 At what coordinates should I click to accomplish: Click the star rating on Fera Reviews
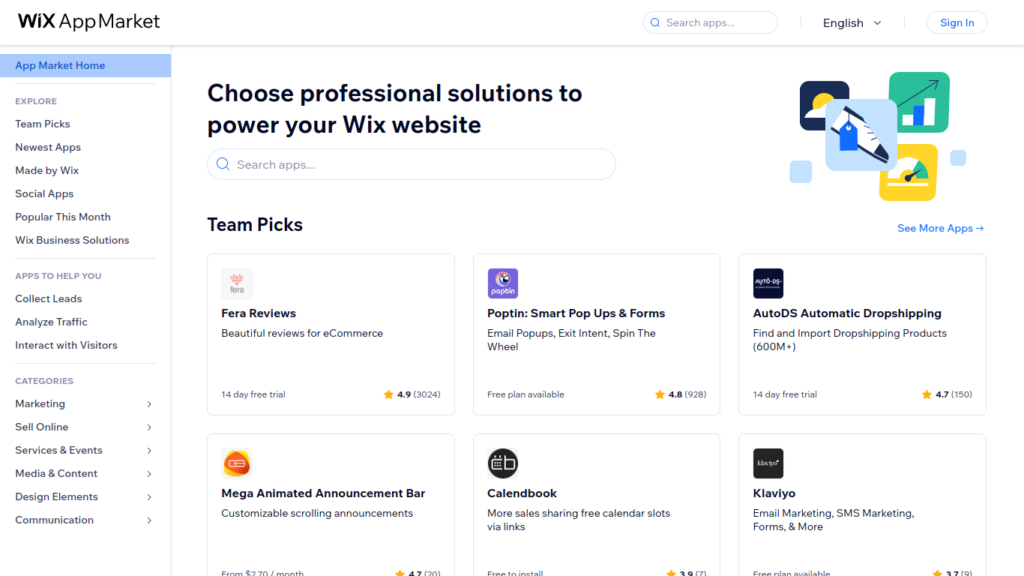(412, 394)
